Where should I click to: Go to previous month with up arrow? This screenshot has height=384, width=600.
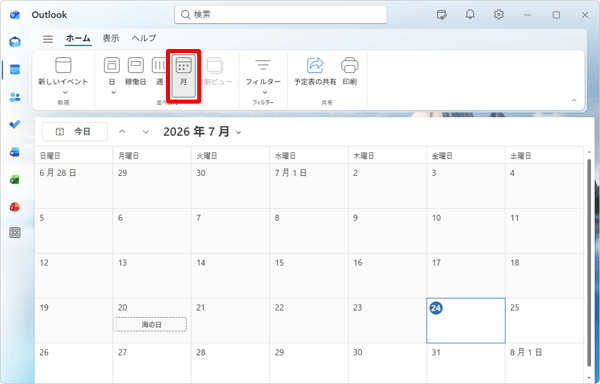point(122,132)
